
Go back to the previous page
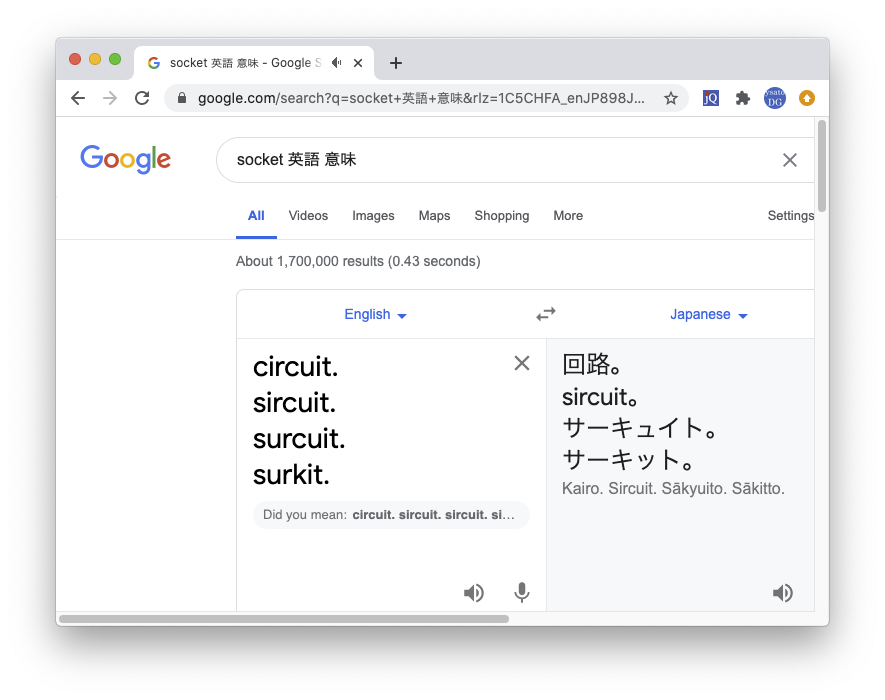78,98
